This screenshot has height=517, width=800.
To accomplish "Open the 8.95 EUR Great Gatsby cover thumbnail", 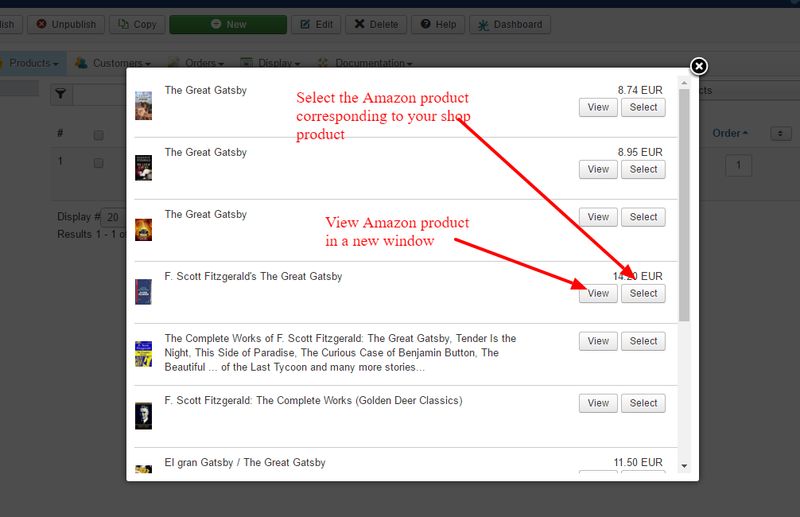I will pyautogui.click(x=143, y=168).
